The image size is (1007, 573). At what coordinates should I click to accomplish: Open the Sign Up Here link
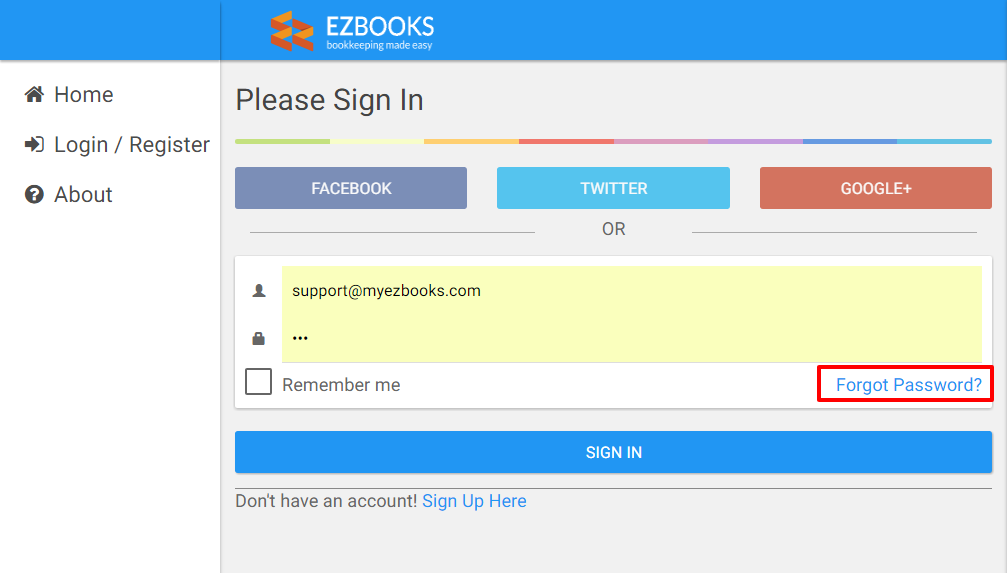click(474, 501)
